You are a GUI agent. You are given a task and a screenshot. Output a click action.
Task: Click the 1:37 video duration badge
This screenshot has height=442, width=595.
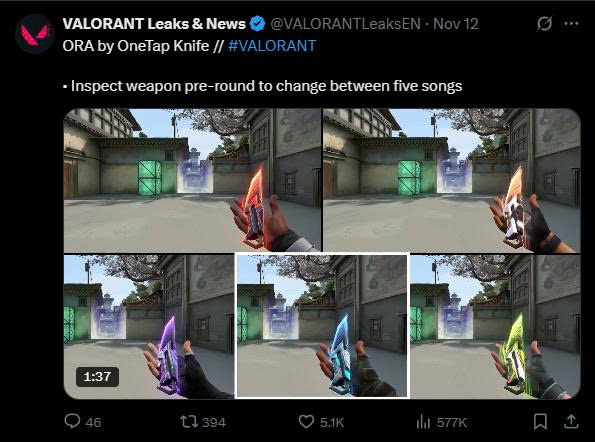coord(97,377)
